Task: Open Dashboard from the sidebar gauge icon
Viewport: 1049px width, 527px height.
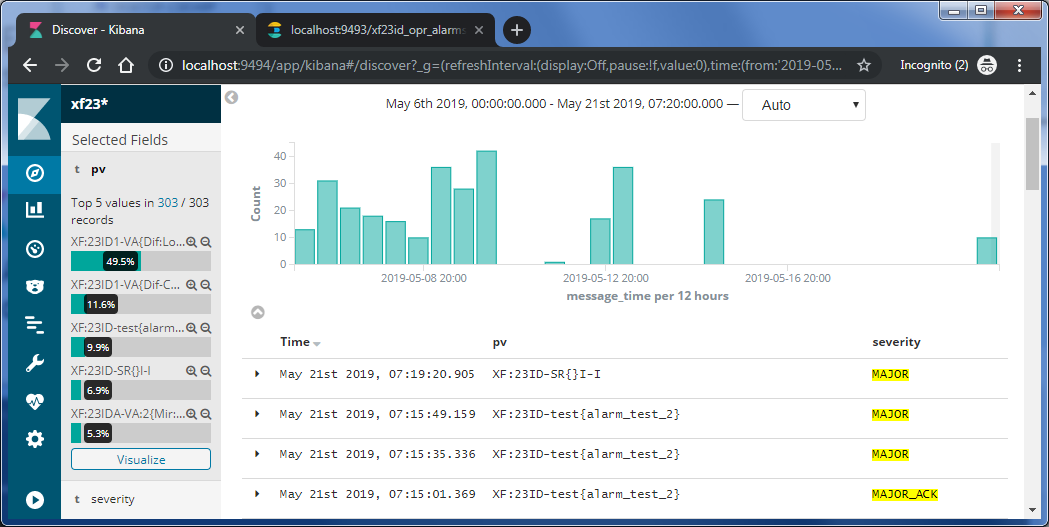Action: [34, 249]
